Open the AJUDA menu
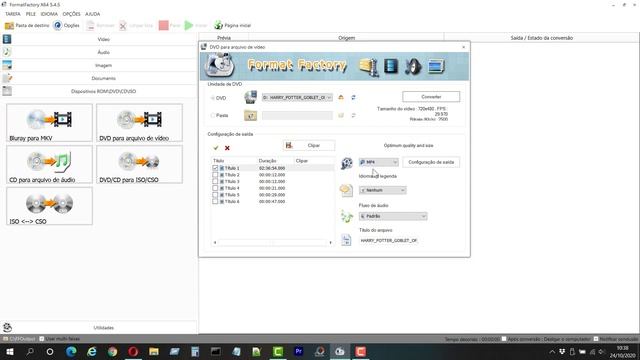This screenshot has height=360, width=640. tap(93, 14)
